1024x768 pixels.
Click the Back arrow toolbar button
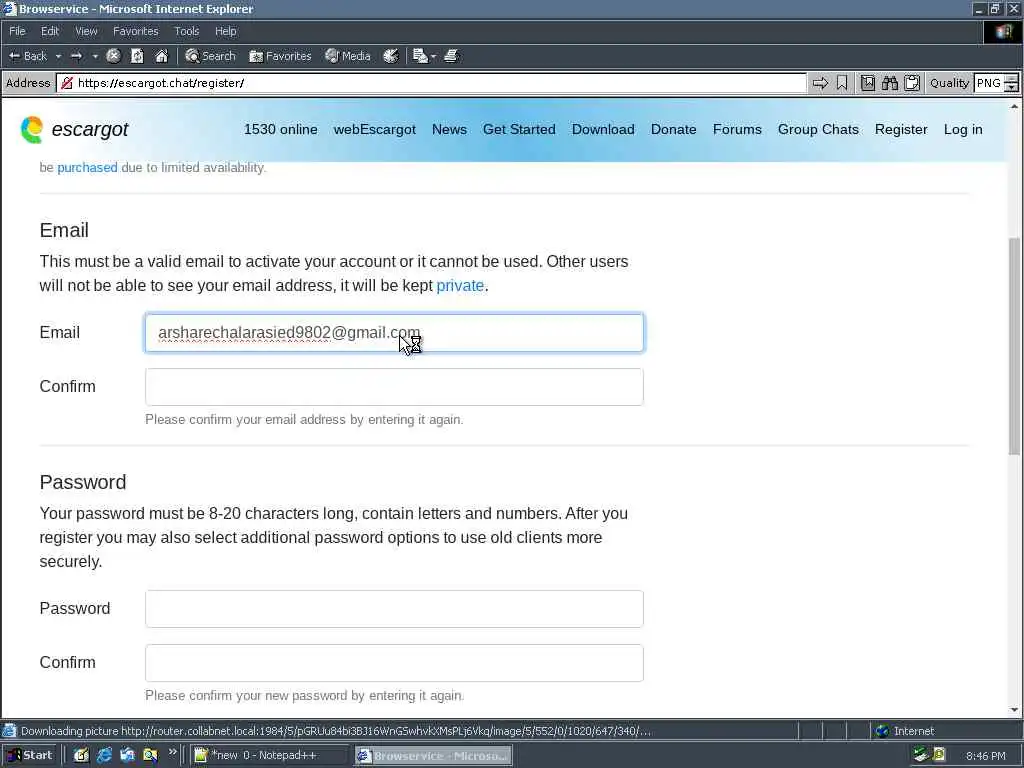27,56
